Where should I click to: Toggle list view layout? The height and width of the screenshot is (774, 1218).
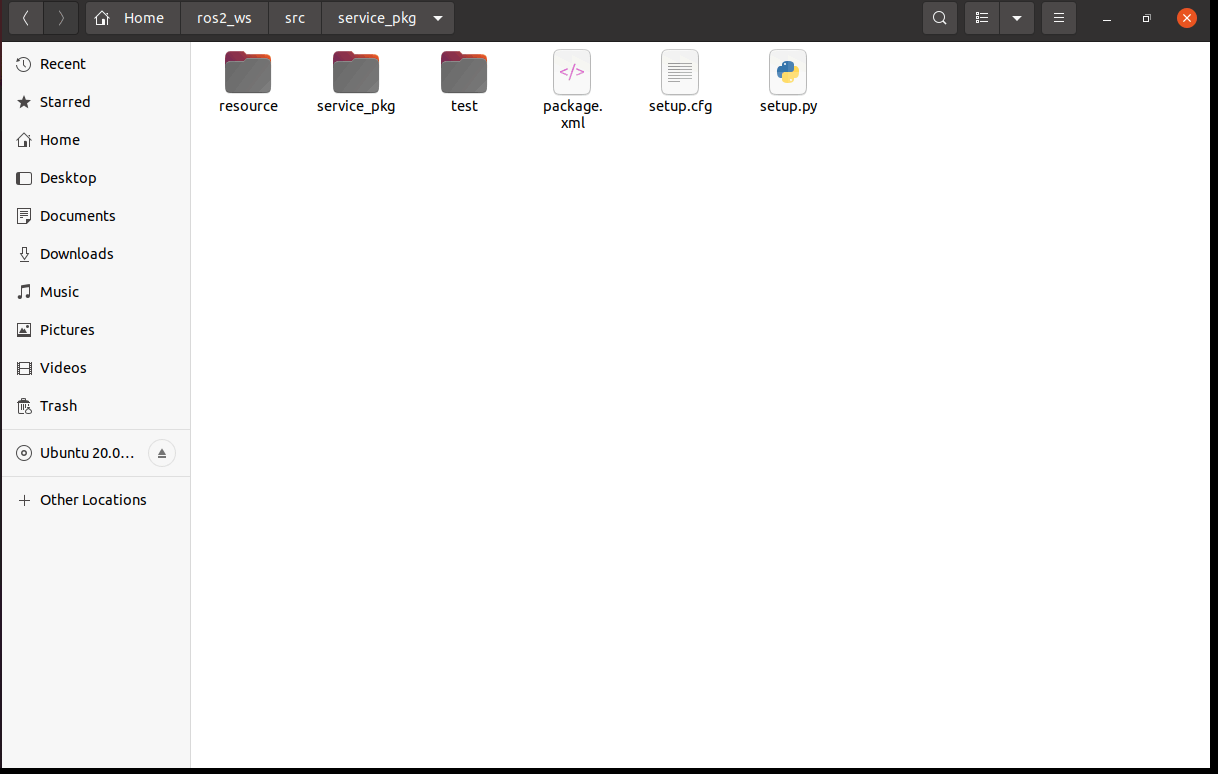(x=982, y=18)
